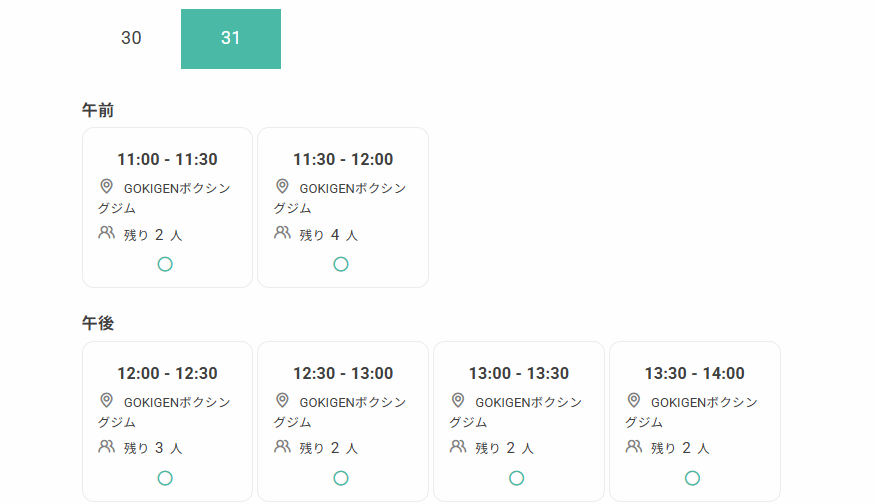Screen dimensions: 876x504
Task: Click location pin icon in 12:00 - 12:30 card
Action: click(106, 400)
